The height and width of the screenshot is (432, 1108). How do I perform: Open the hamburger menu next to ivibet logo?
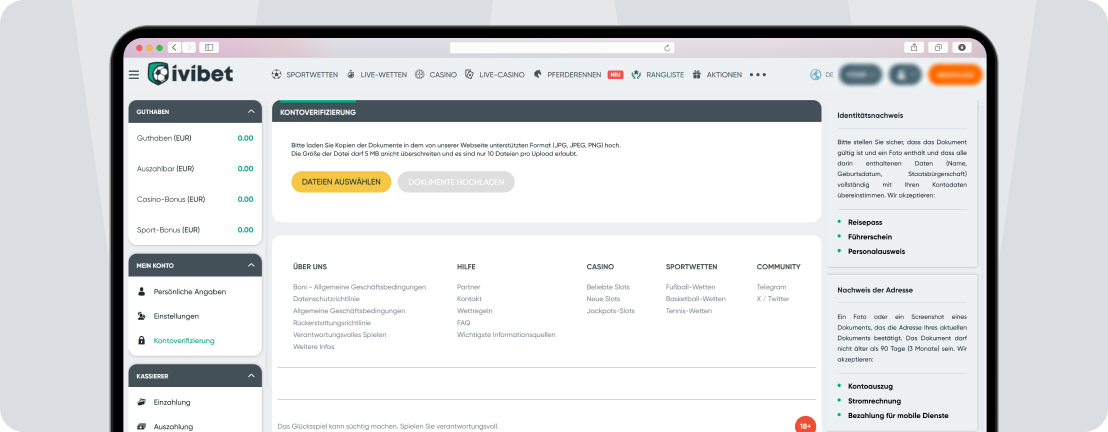tap(134, 74)
